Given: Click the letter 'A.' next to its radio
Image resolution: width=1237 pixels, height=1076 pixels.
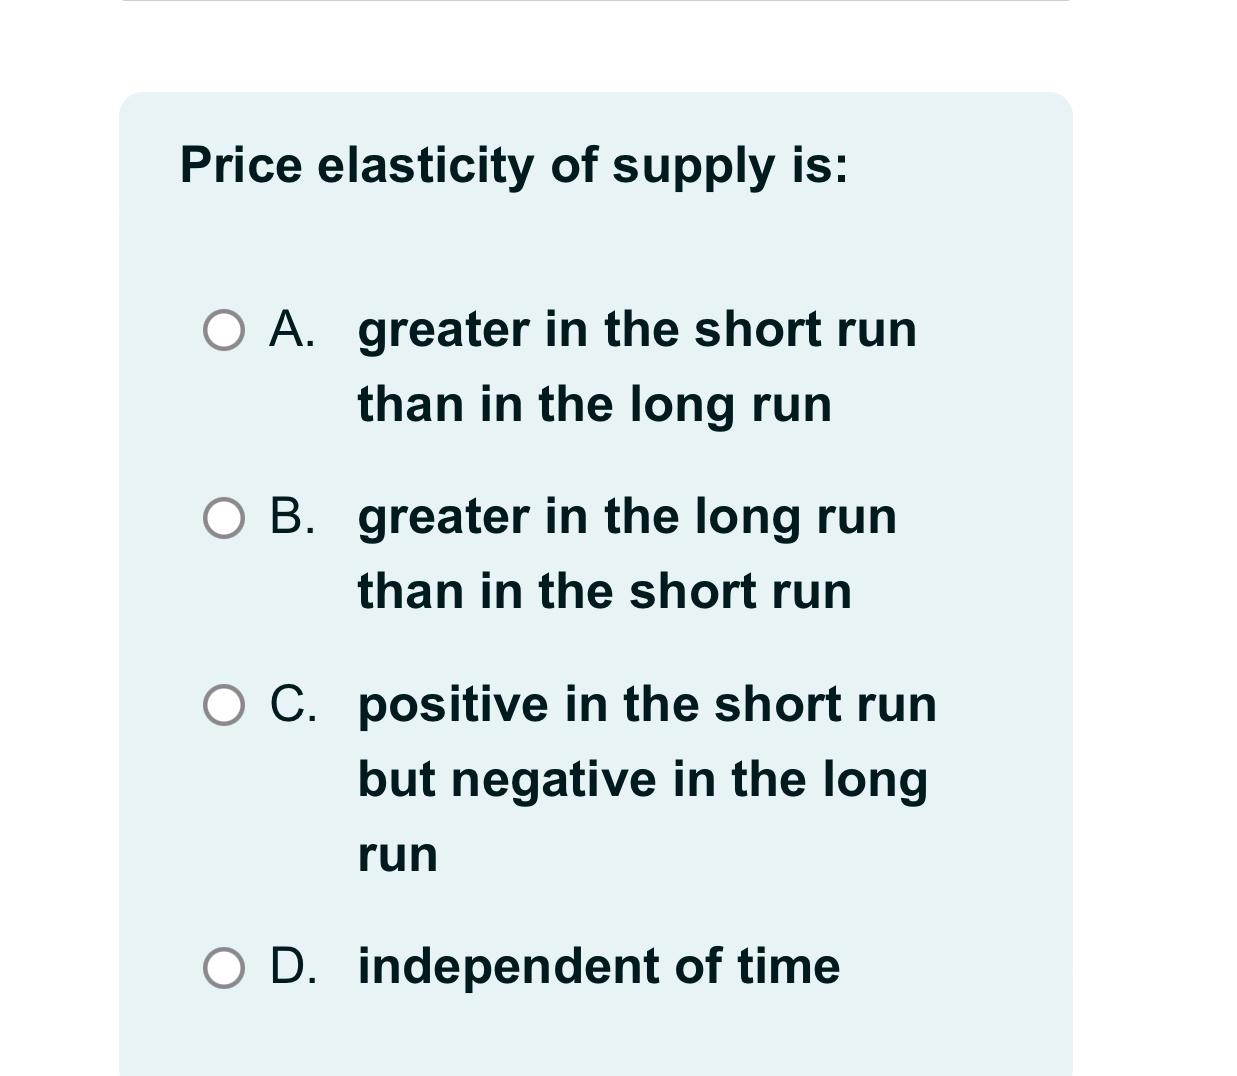Looking at the screenshot, I should pyautogui.click(x=293, y=330).
